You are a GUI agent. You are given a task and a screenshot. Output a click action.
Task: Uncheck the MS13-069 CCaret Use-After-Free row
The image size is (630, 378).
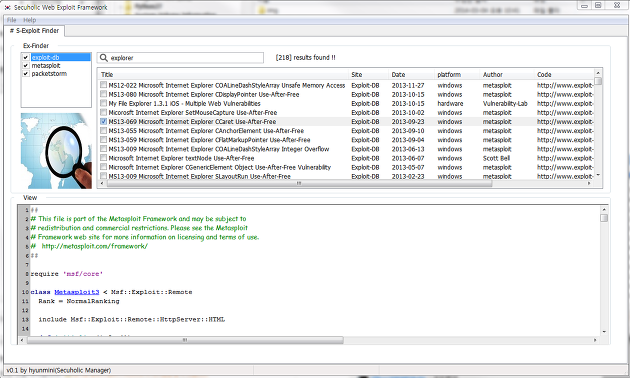[x=104, y=121]
